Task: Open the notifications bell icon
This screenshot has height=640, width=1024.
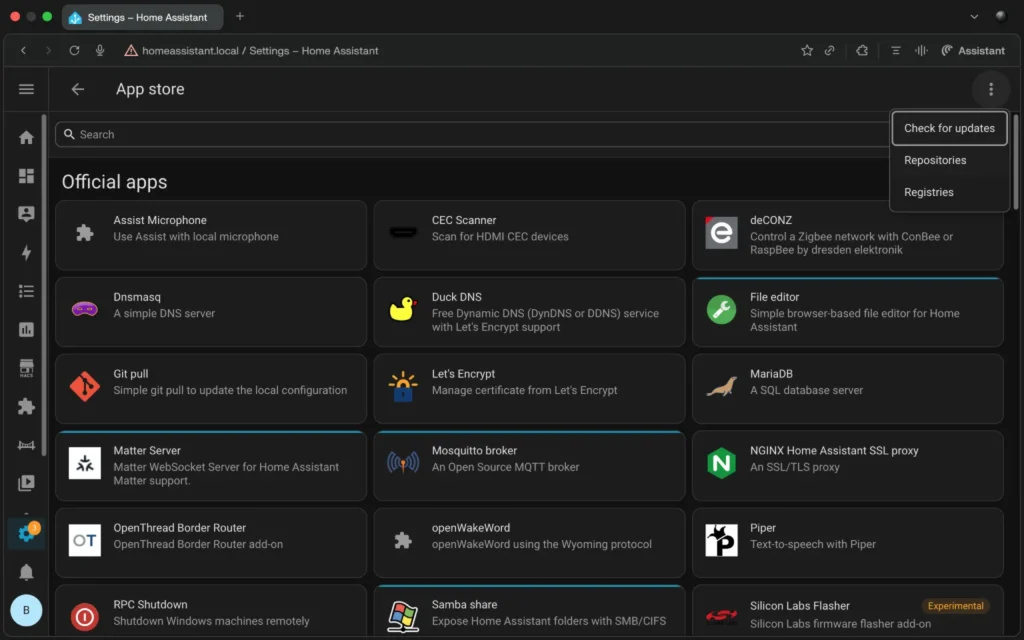Action: (26, 572)
